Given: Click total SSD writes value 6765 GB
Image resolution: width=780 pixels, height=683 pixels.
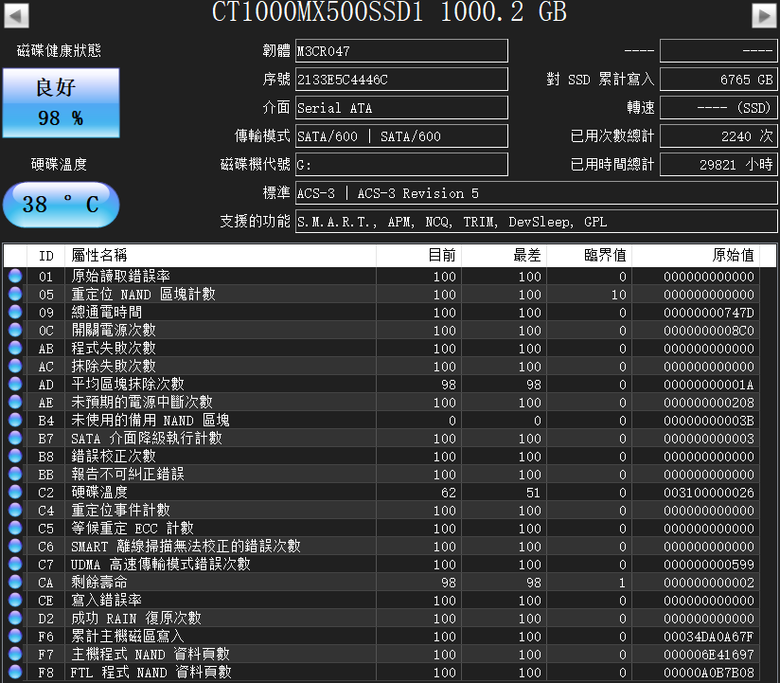Looking at the screenshot, I should (x=718, y=79).
